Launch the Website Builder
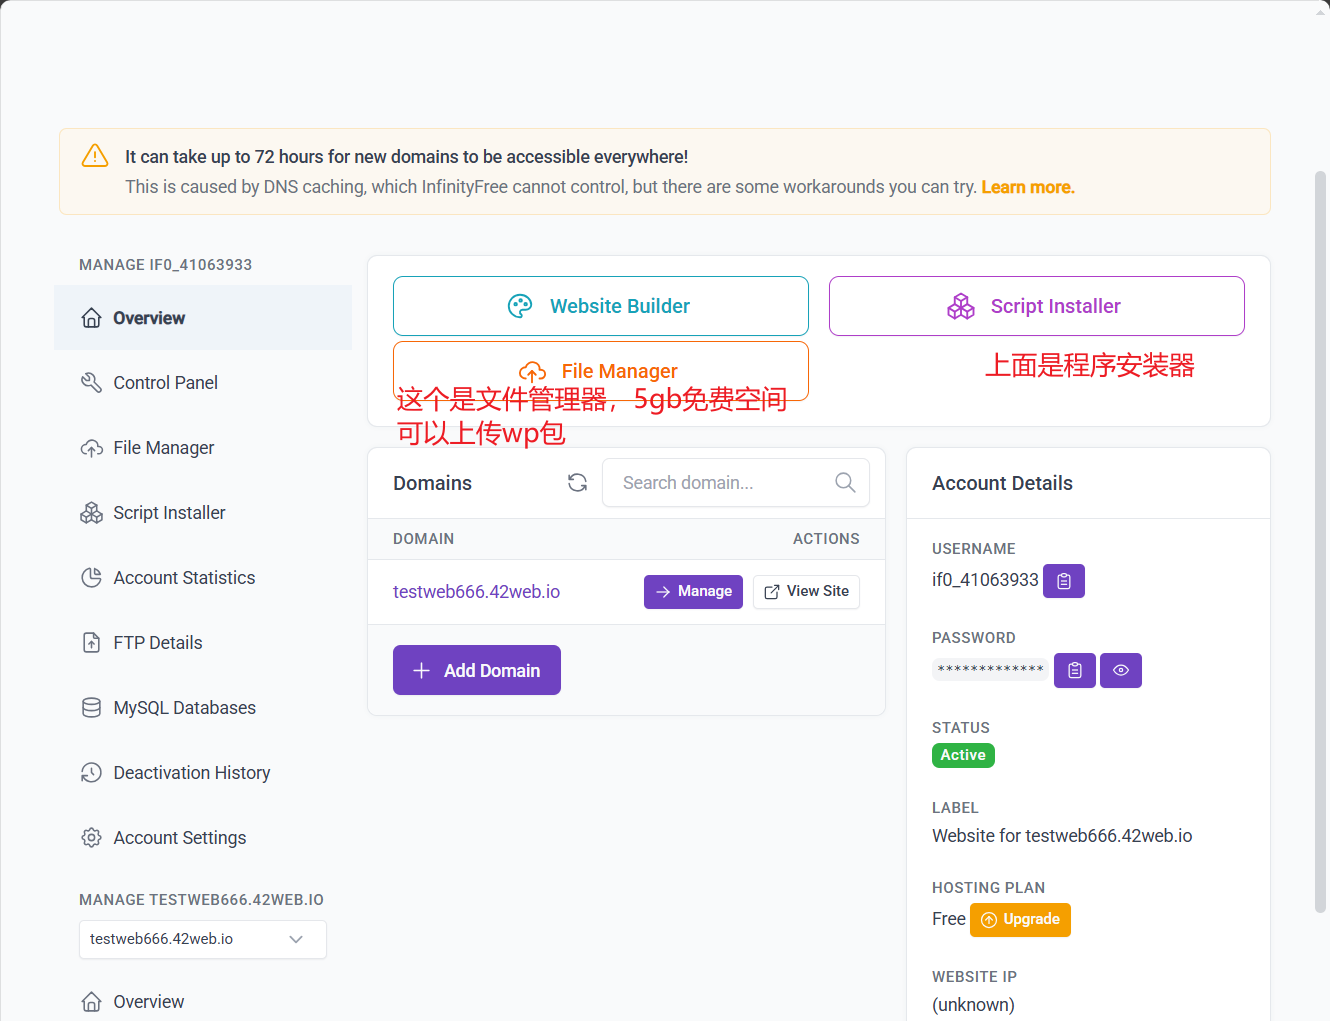 (x=600, y=306)
